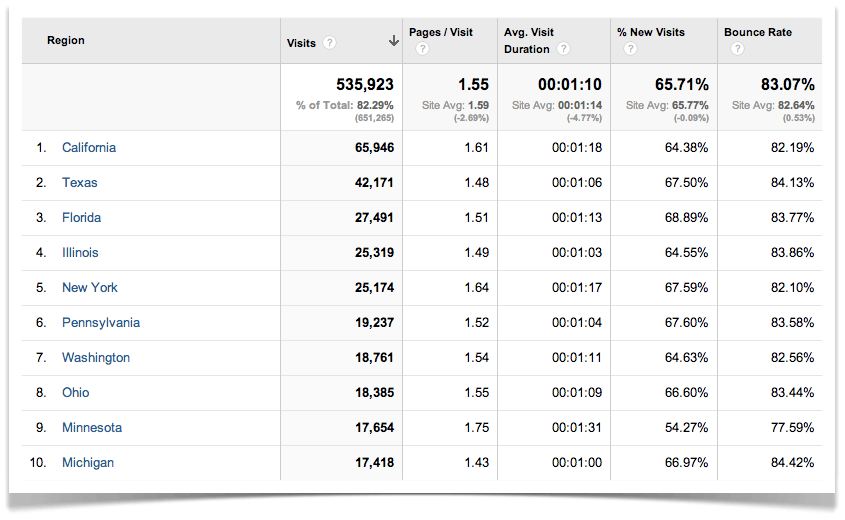Open the Illinois region link
The width and height of the screenshot is (845, 520).
pyautogui.click(x=80, y=253)
